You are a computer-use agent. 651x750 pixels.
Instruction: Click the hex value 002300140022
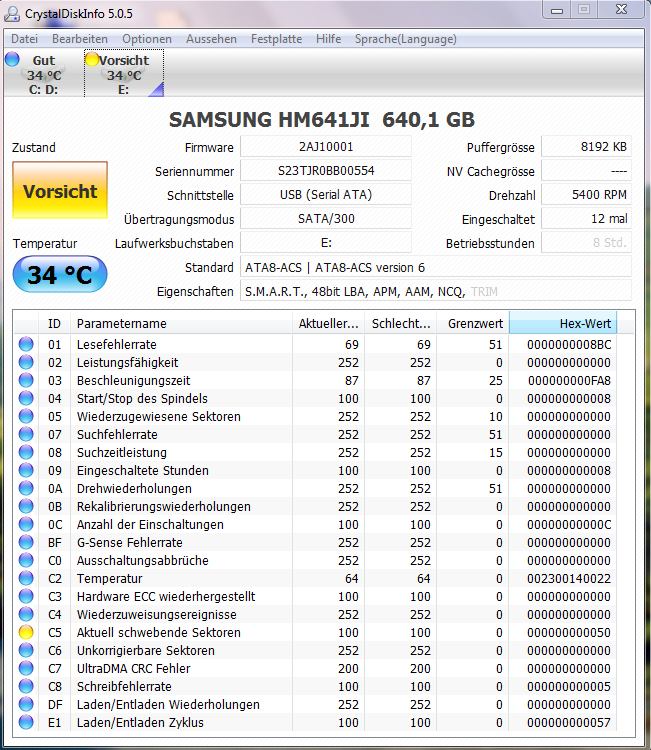click(x=569, y=579)
